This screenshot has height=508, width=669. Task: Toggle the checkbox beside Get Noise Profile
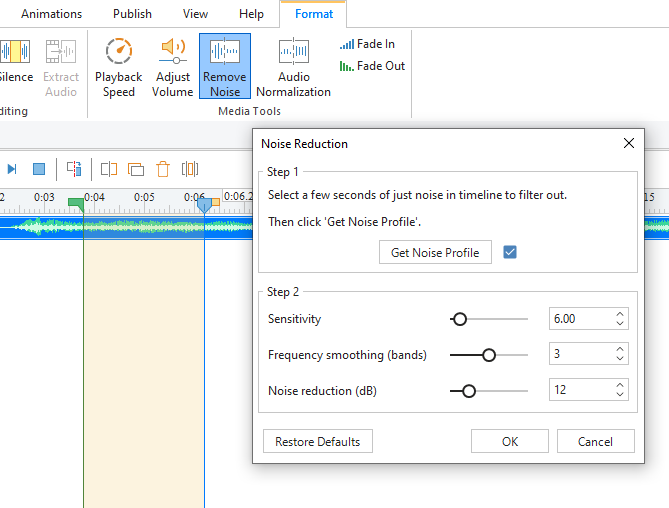point(510,252)
